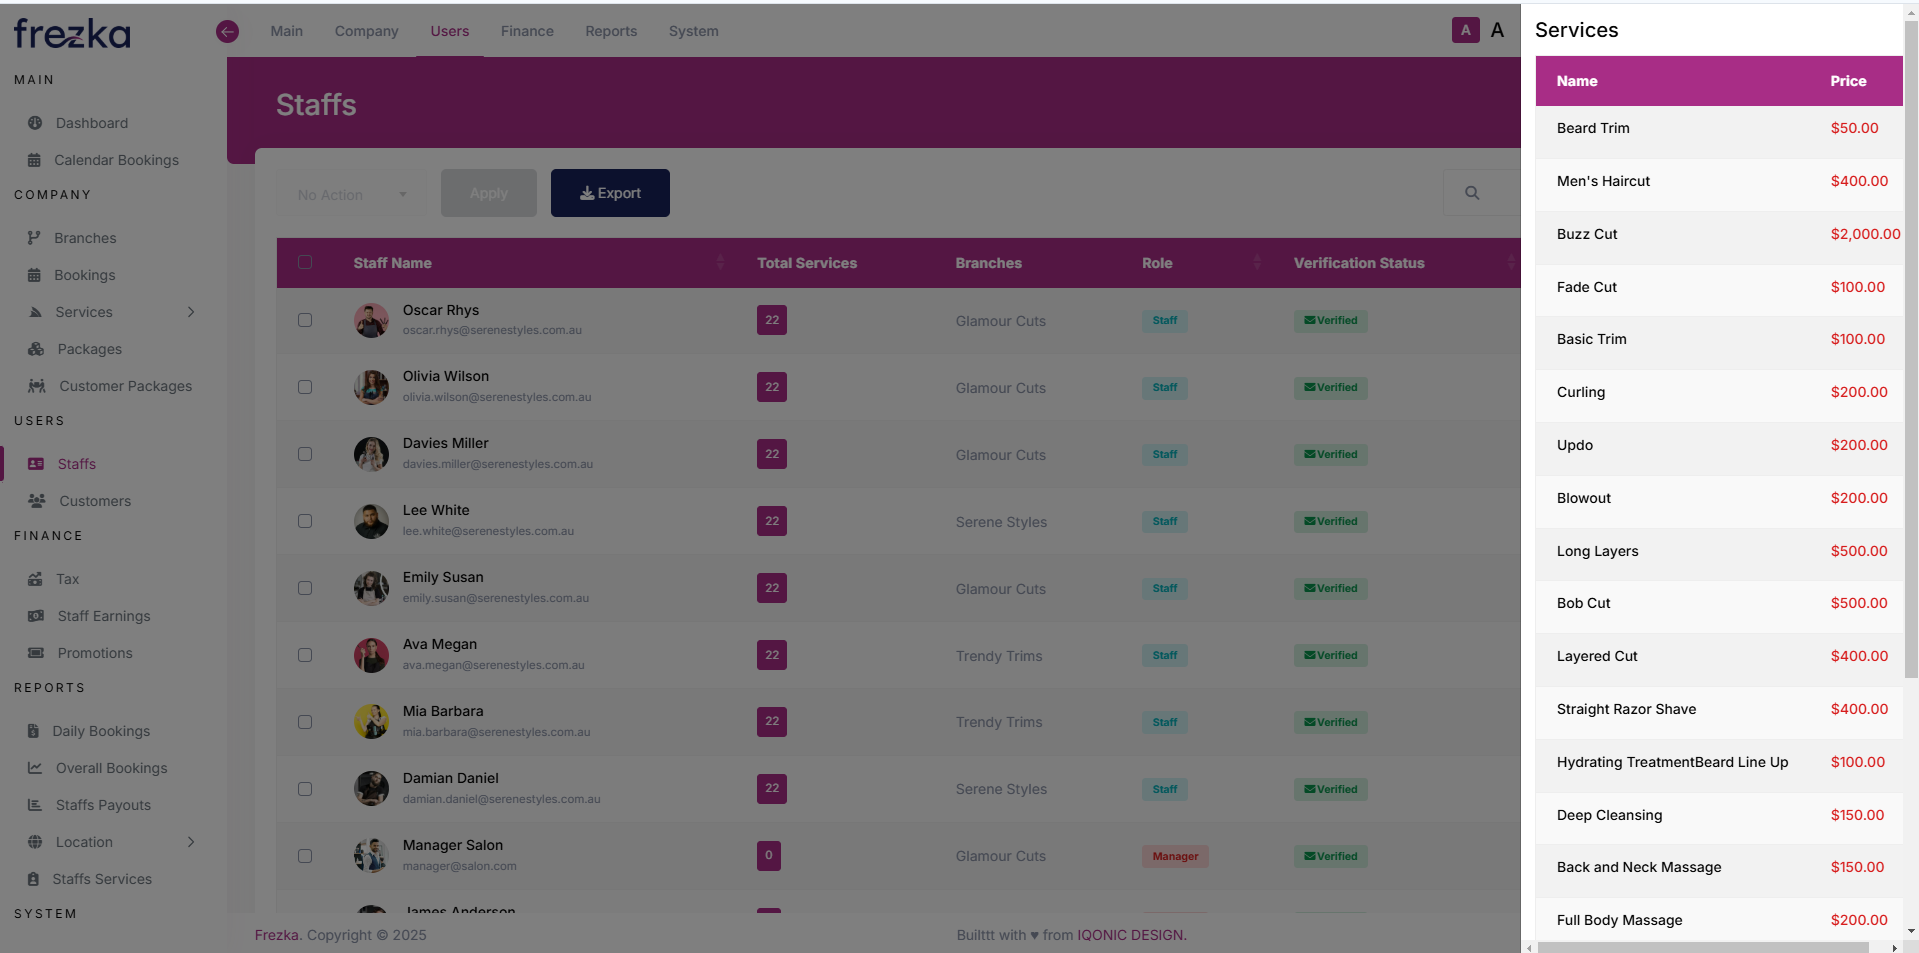
Task: Click the Packages sidebar icon
Action: coord(35,348)
